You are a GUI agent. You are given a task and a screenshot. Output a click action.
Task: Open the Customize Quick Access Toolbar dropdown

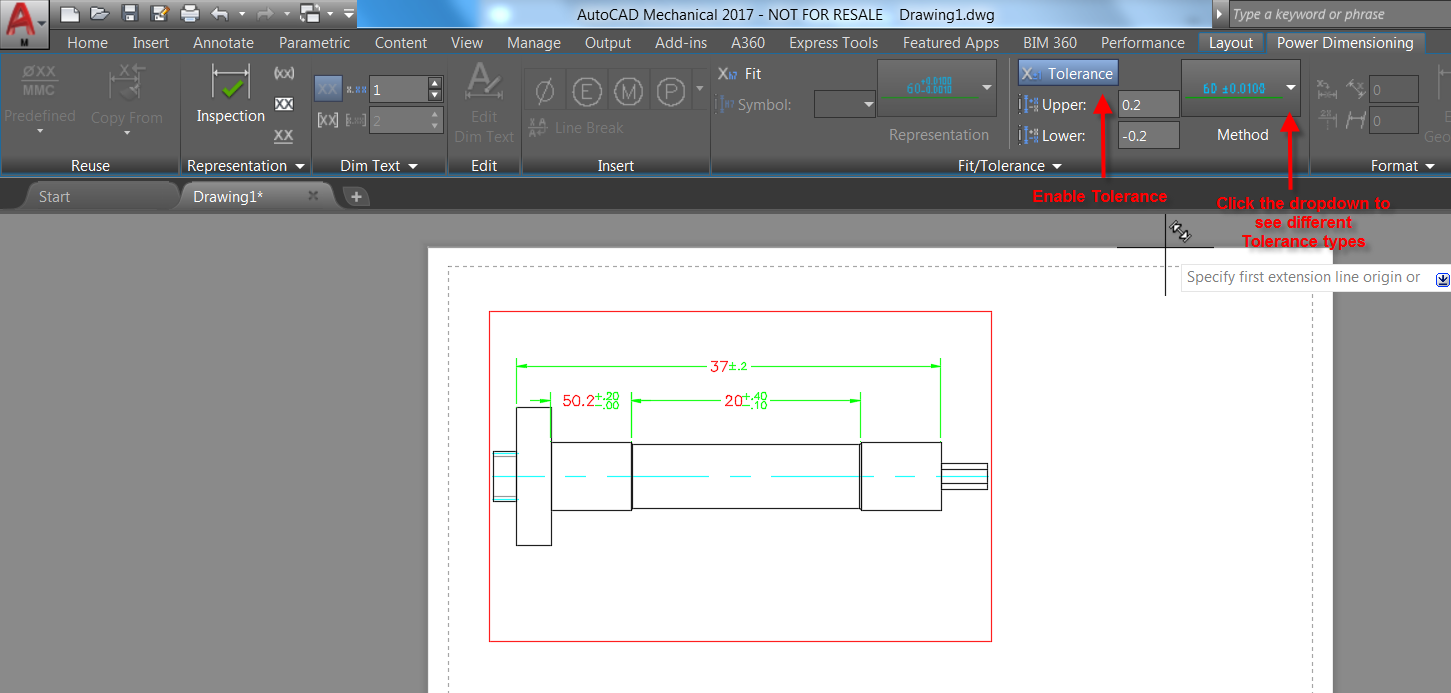click(348, 14)
